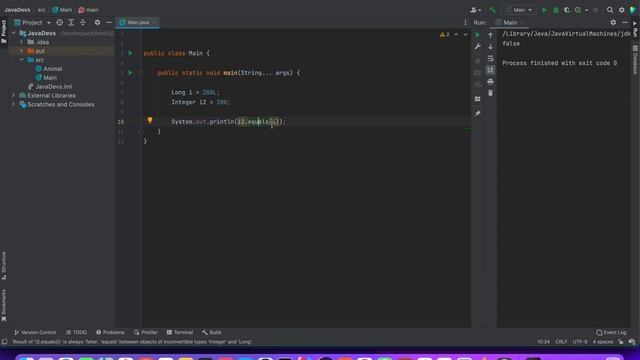Run Main with the toolbar's green play button
Screen dimensions: 640x360
coord(544,10)
